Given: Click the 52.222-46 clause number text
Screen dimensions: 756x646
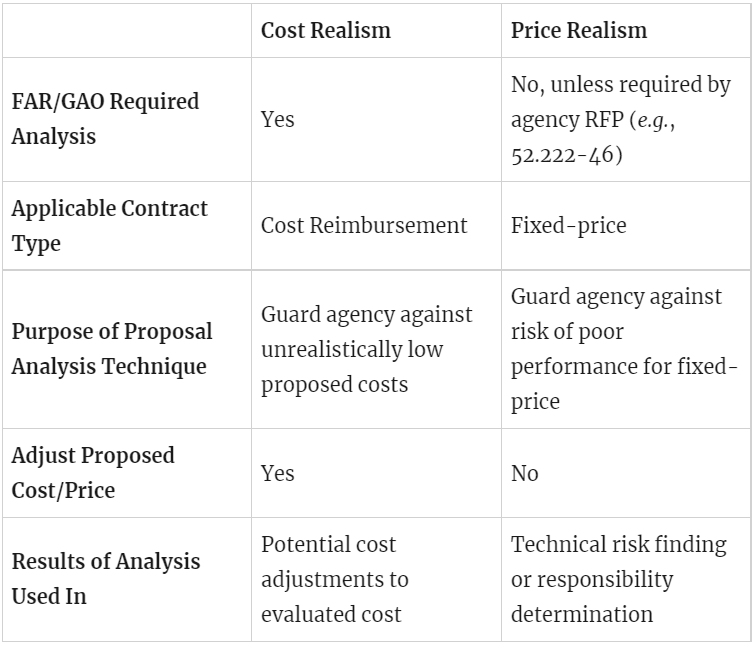Looking at the screenshot, I should click(x=561, y=156).
